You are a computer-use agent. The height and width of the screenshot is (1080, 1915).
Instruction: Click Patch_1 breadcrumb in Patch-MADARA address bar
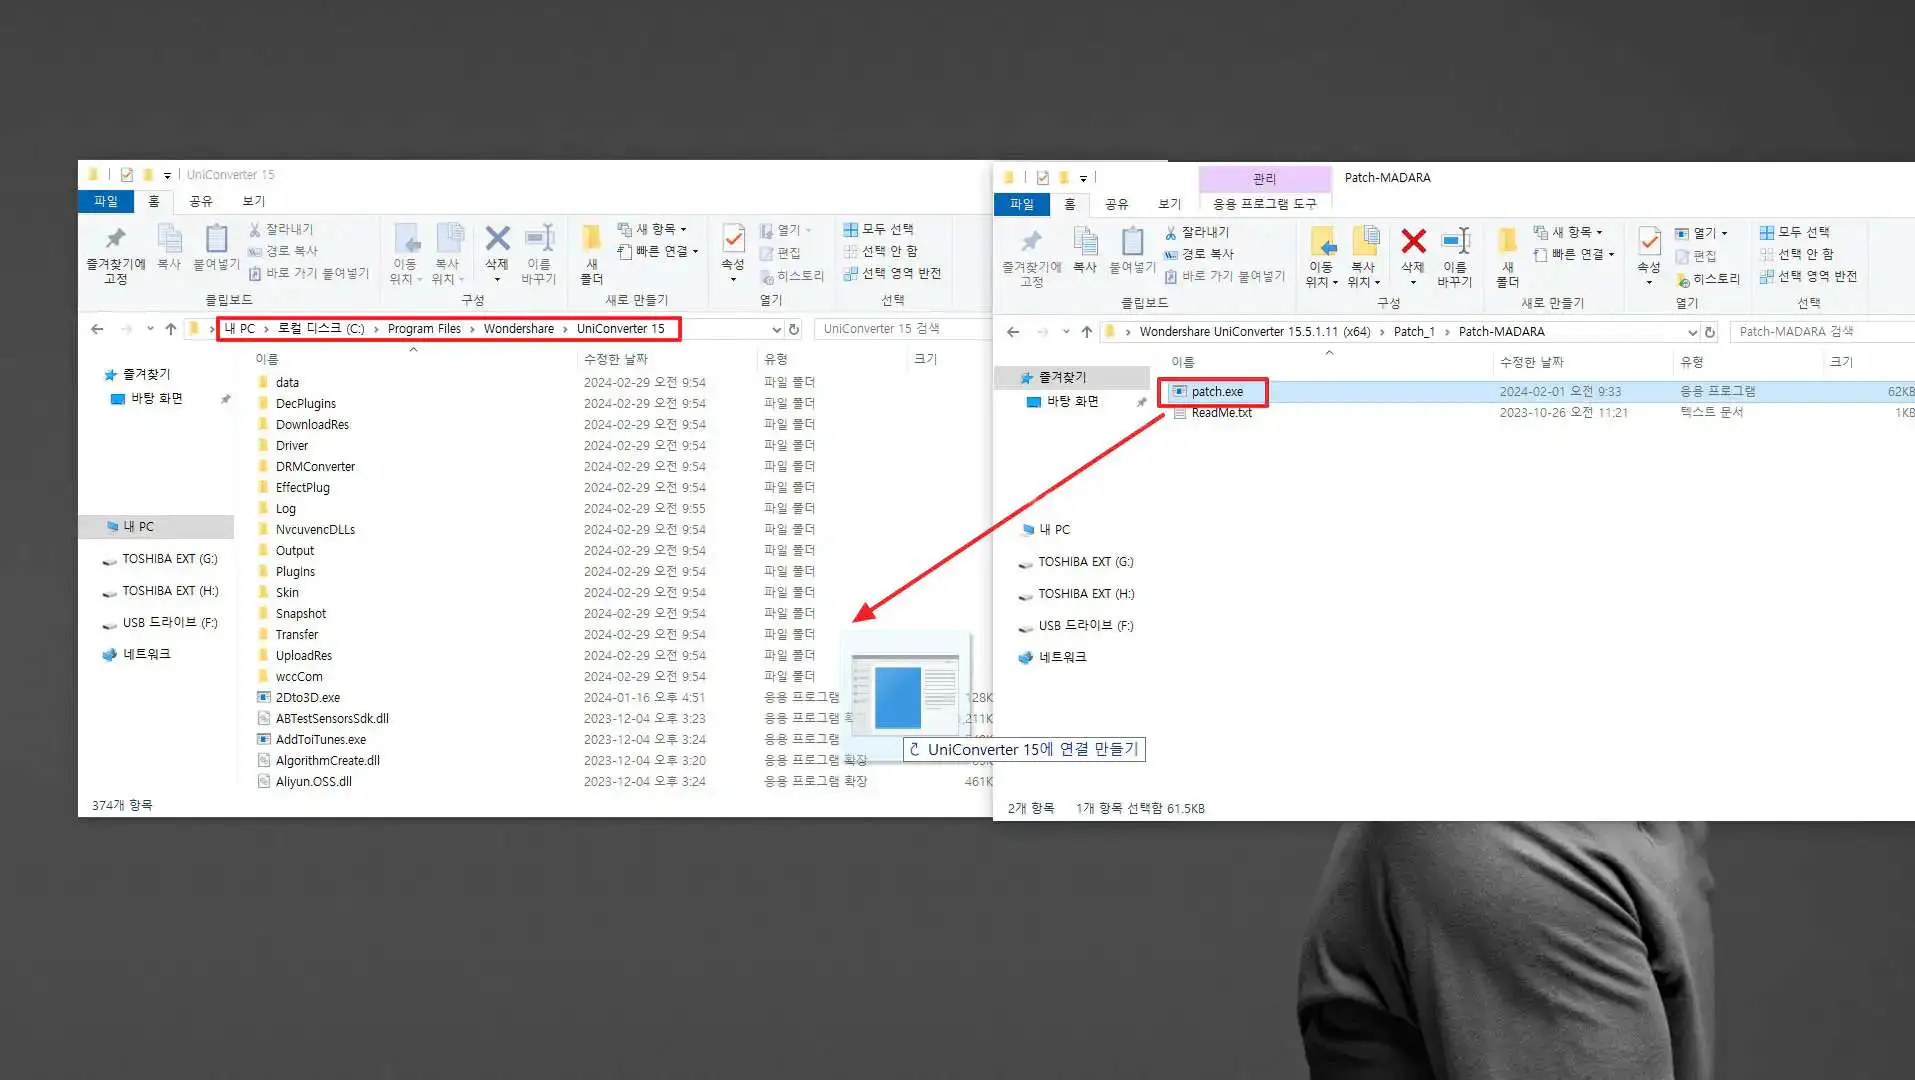(1413, 332)
